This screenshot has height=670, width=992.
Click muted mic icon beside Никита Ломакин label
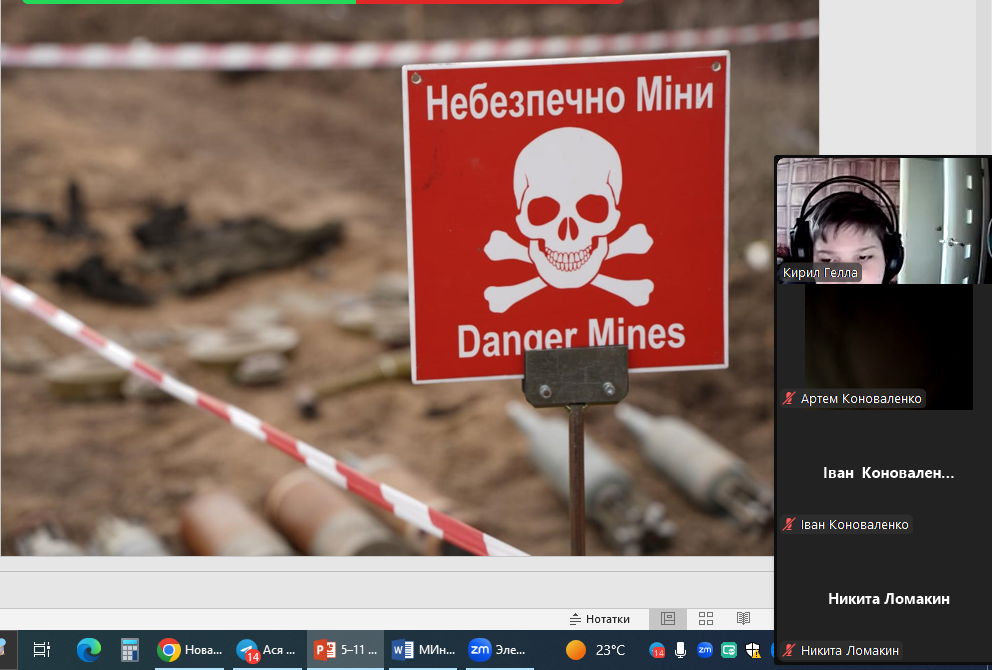tap(789, 650)
